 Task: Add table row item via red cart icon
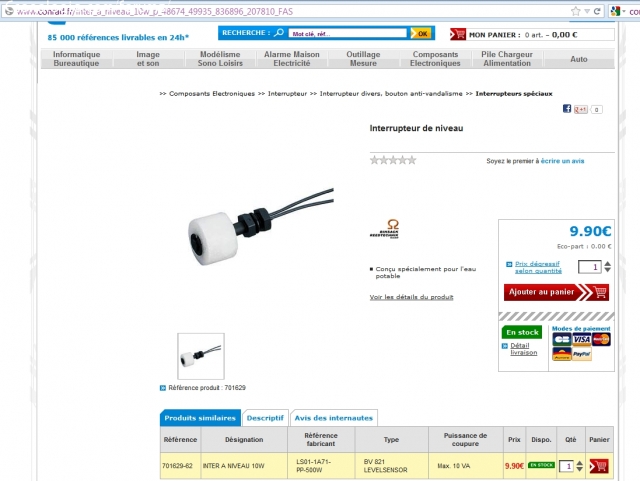(599, 466)
